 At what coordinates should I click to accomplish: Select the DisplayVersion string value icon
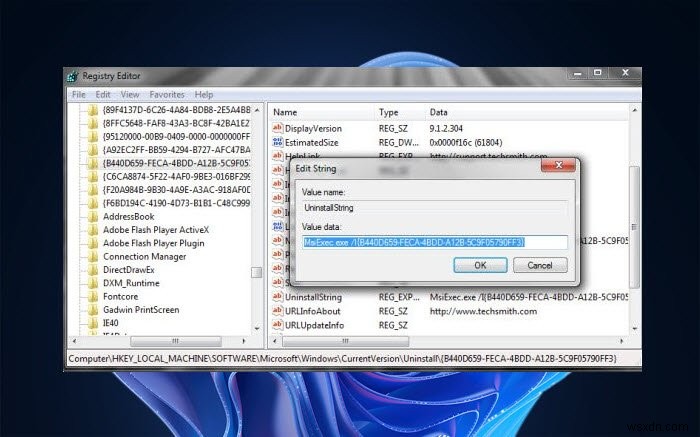(277, 128)
